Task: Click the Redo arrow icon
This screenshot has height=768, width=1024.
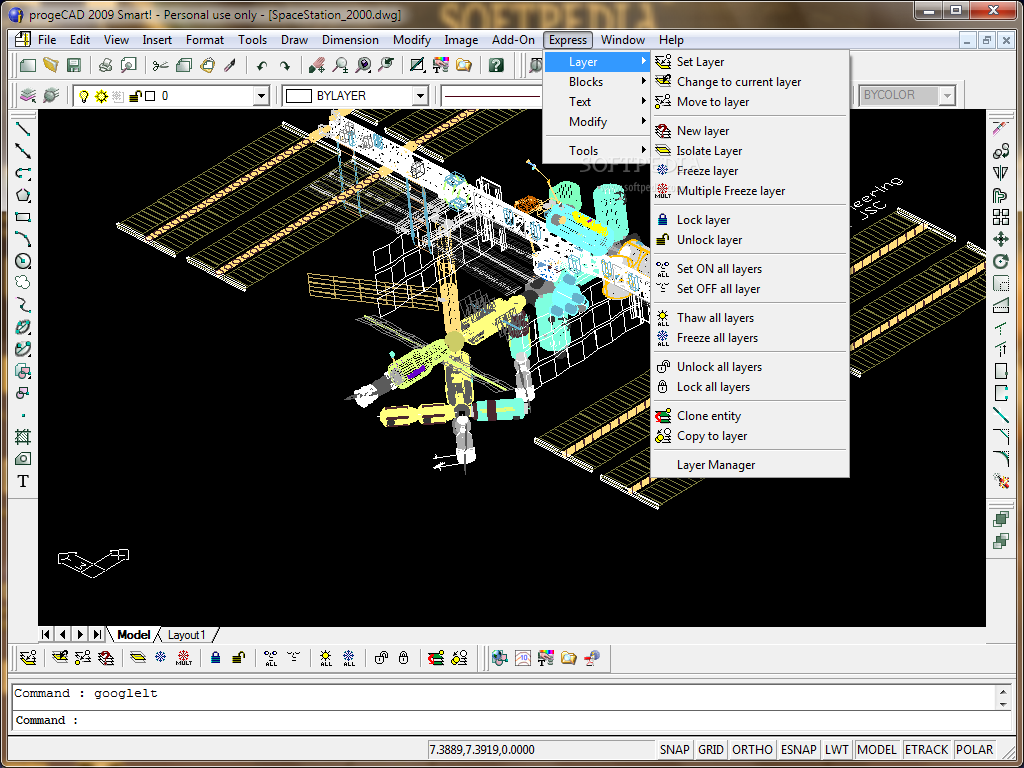Action: (285, 65)
